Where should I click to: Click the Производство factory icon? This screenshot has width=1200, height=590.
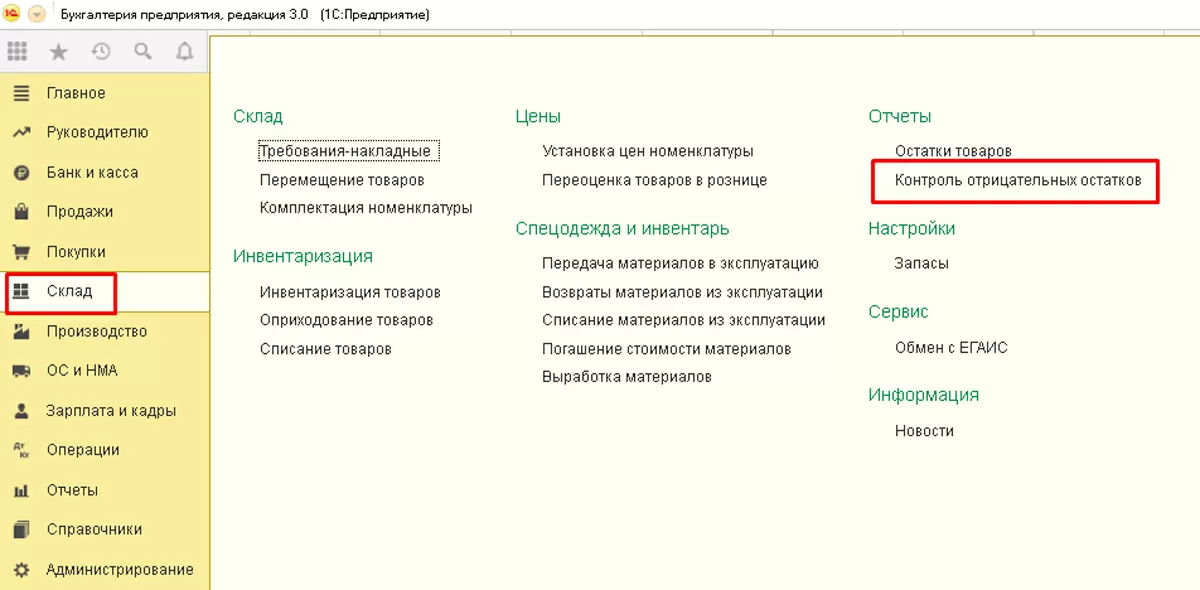(x=21, y=331)
